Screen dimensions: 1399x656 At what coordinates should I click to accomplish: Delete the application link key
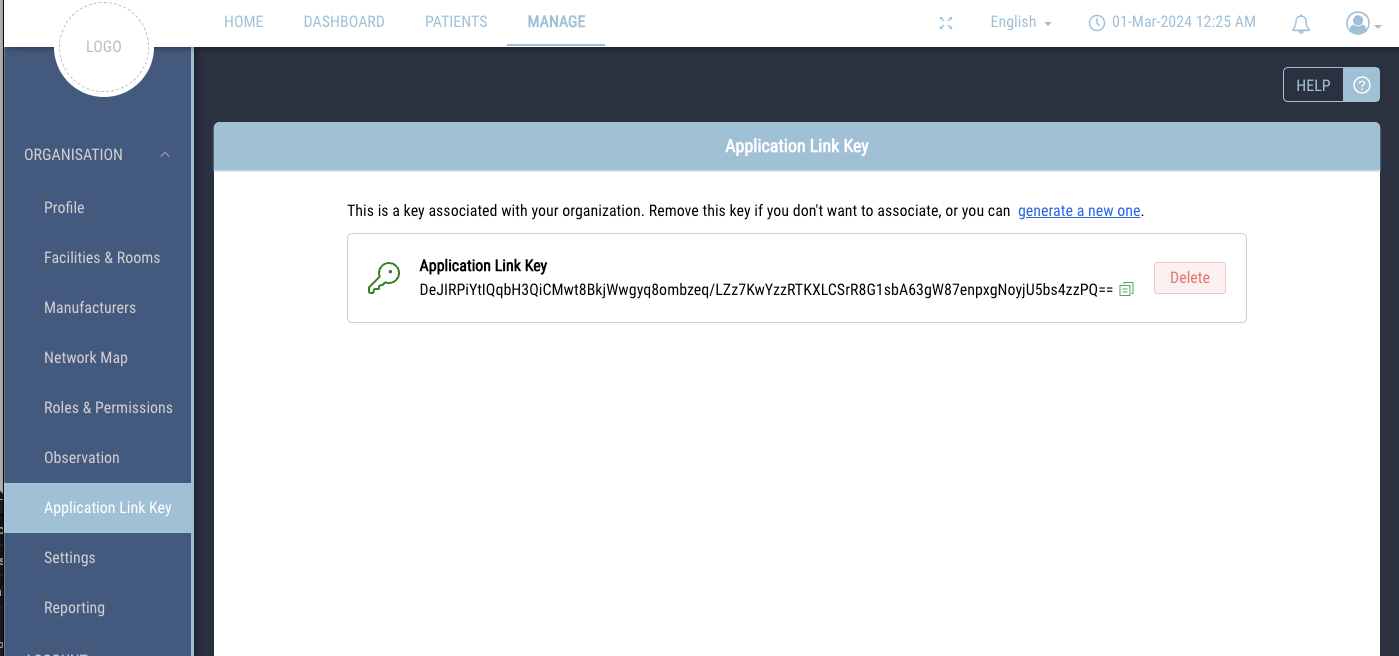tap(1189, 278)
